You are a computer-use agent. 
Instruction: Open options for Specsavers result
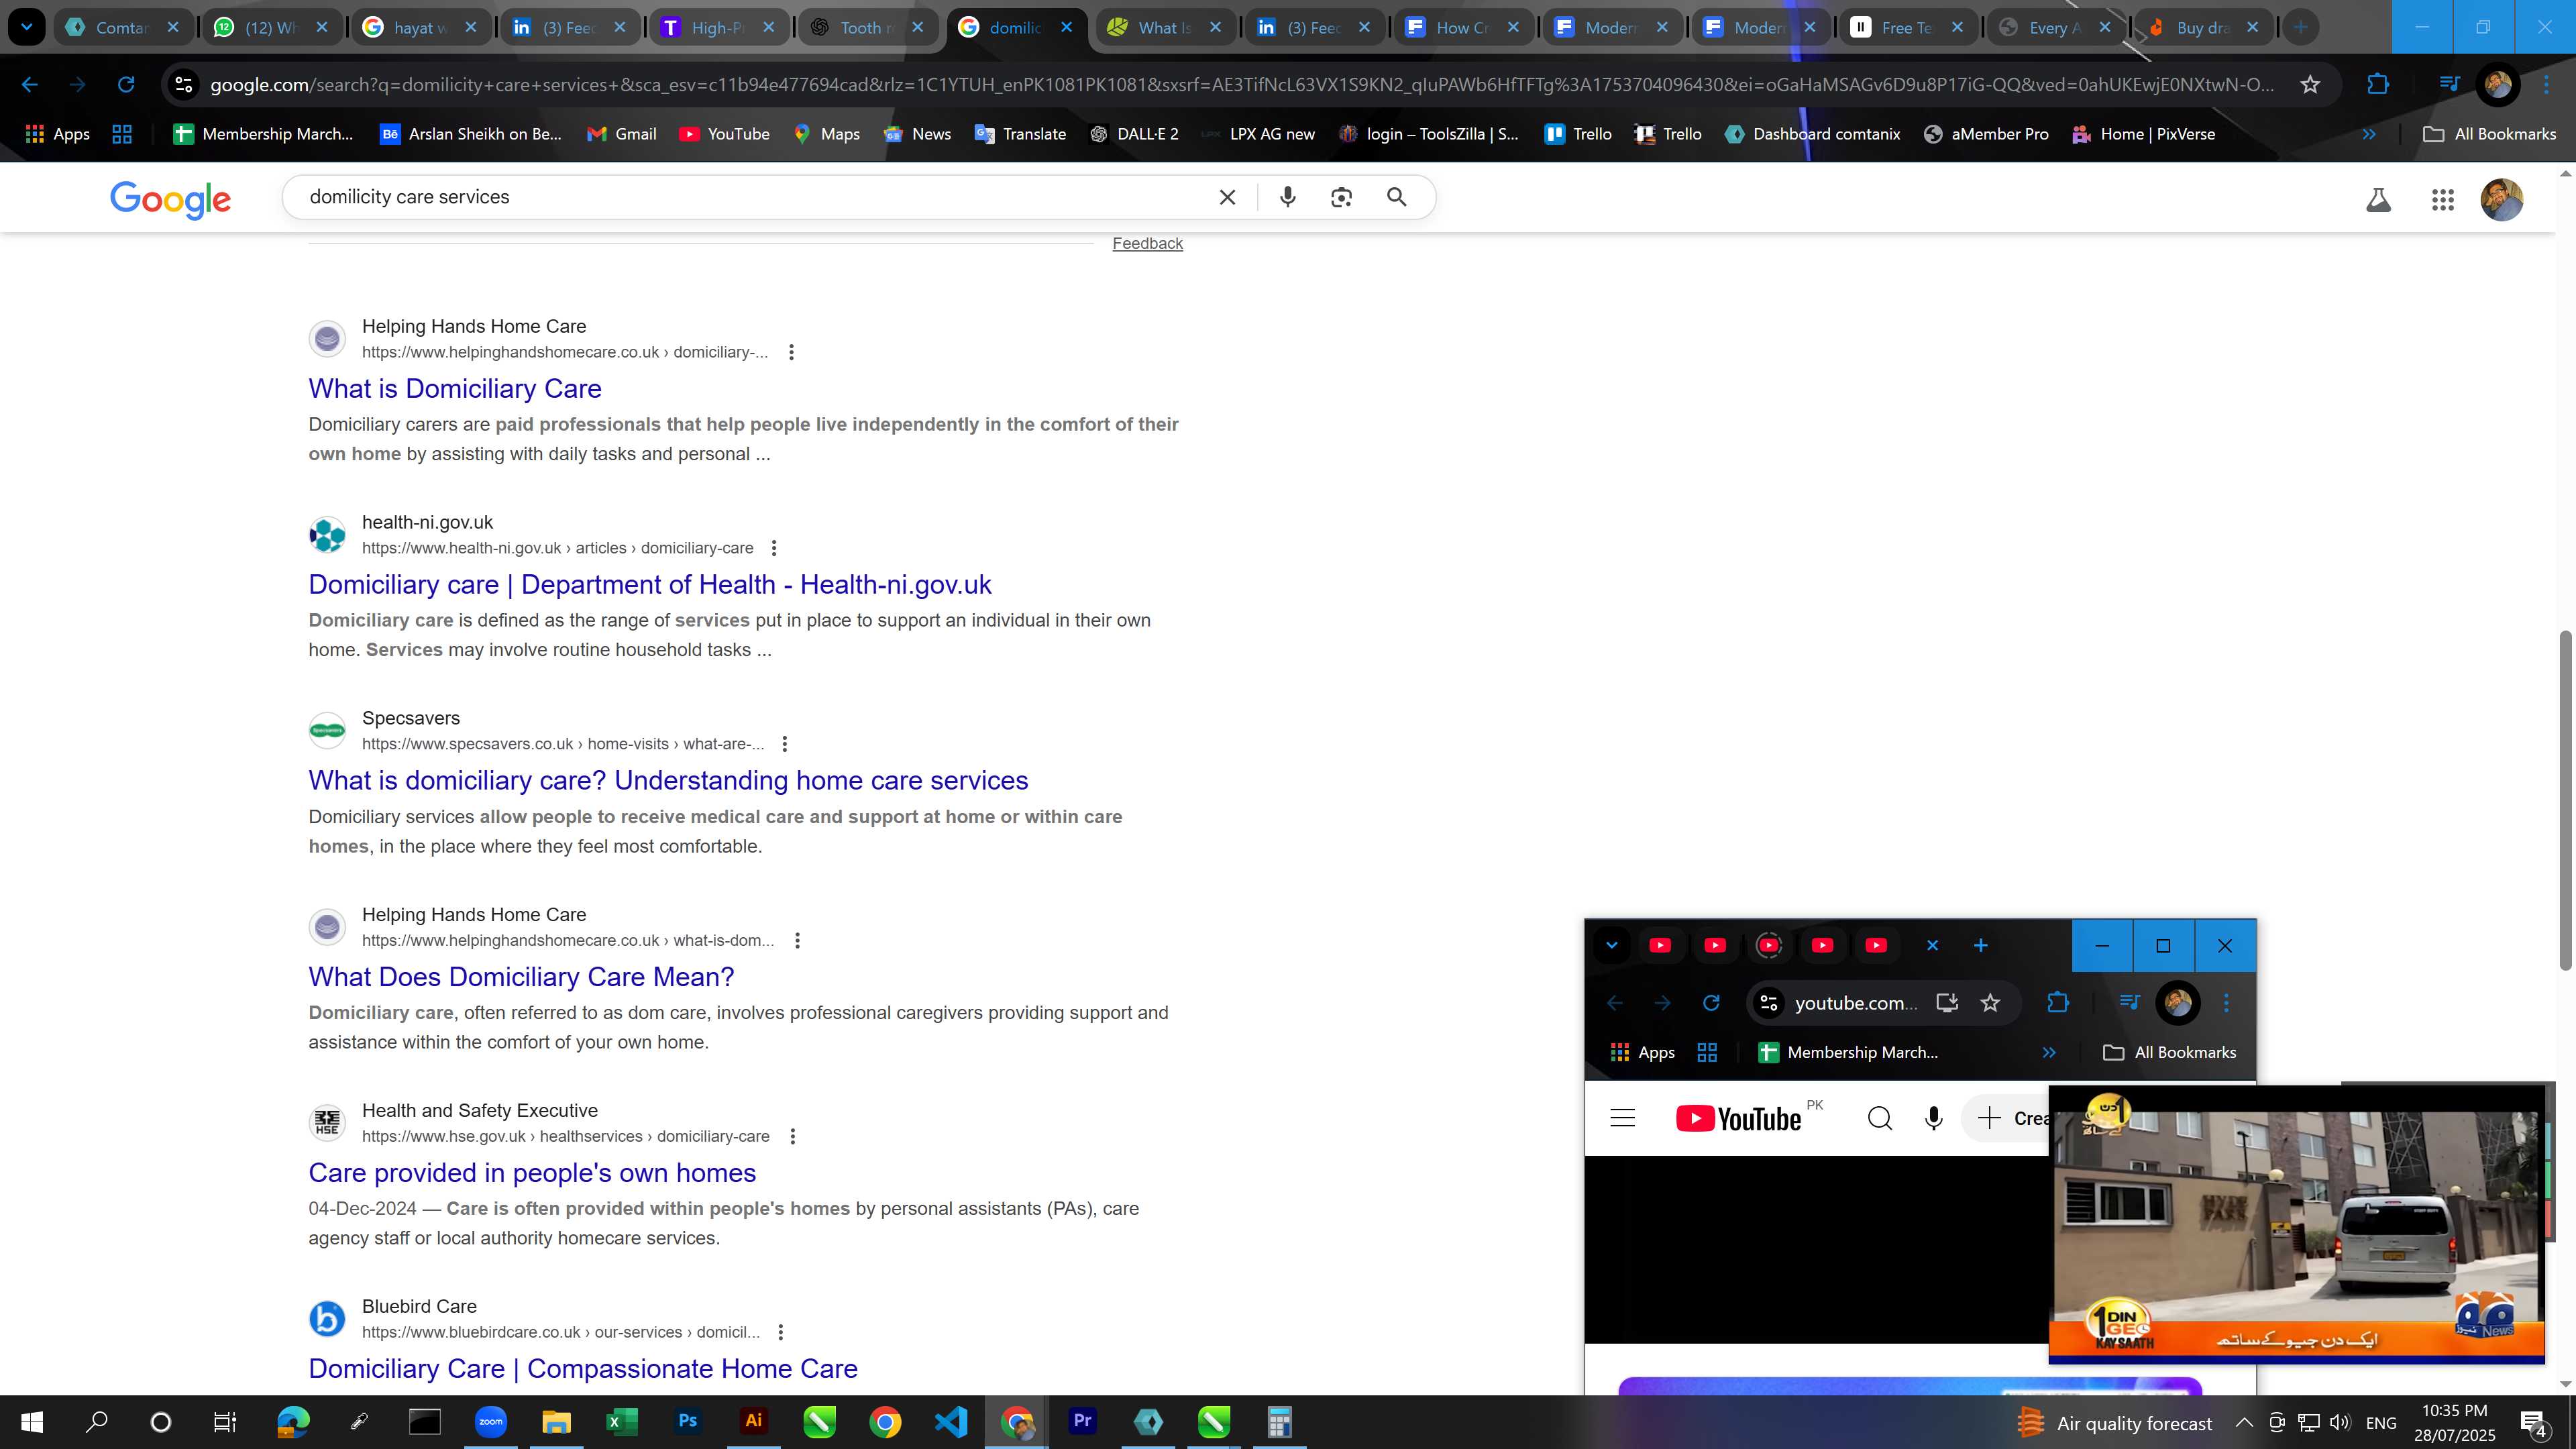tap(785, 744)
